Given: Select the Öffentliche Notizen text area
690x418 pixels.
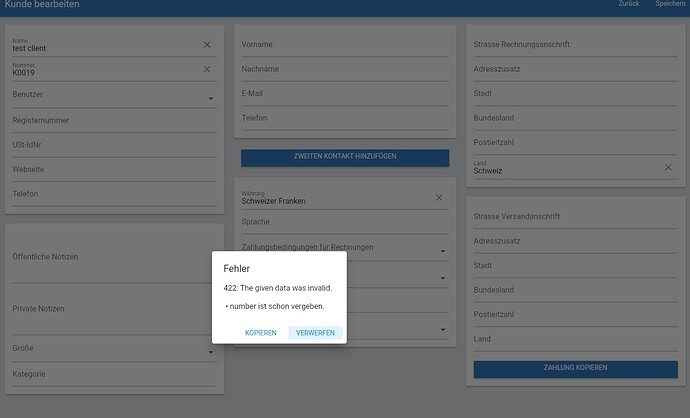Looking at the screenshot, I should (x=114, y=257).
